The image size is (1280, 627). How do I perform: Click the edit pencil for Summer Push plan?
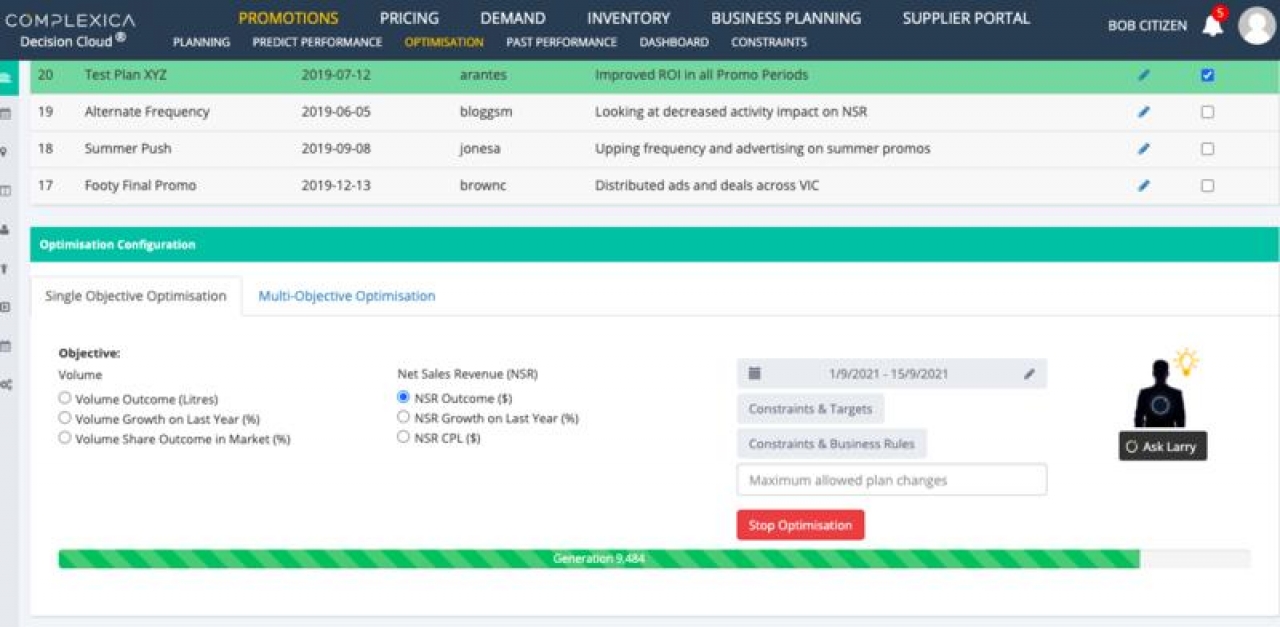(x=1143, y=148)
